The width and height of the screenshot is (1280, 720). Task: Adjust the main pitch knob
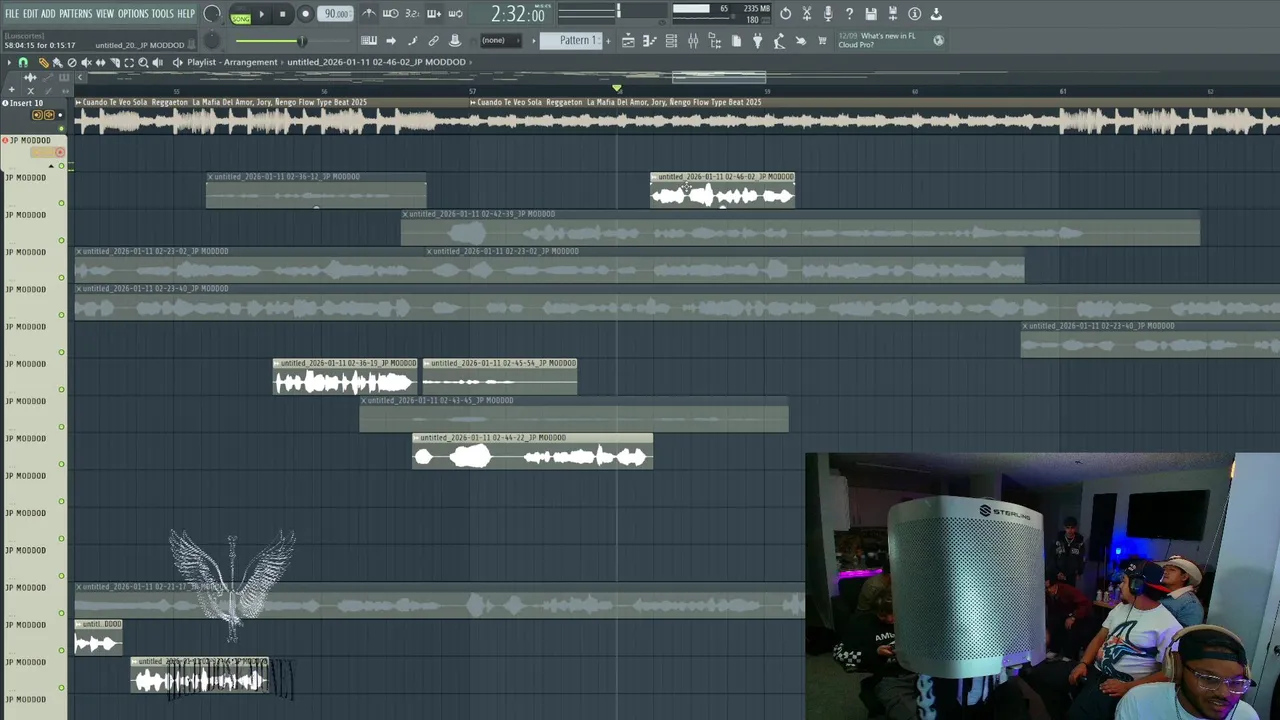pyautogui.click(x=211, y=41)
